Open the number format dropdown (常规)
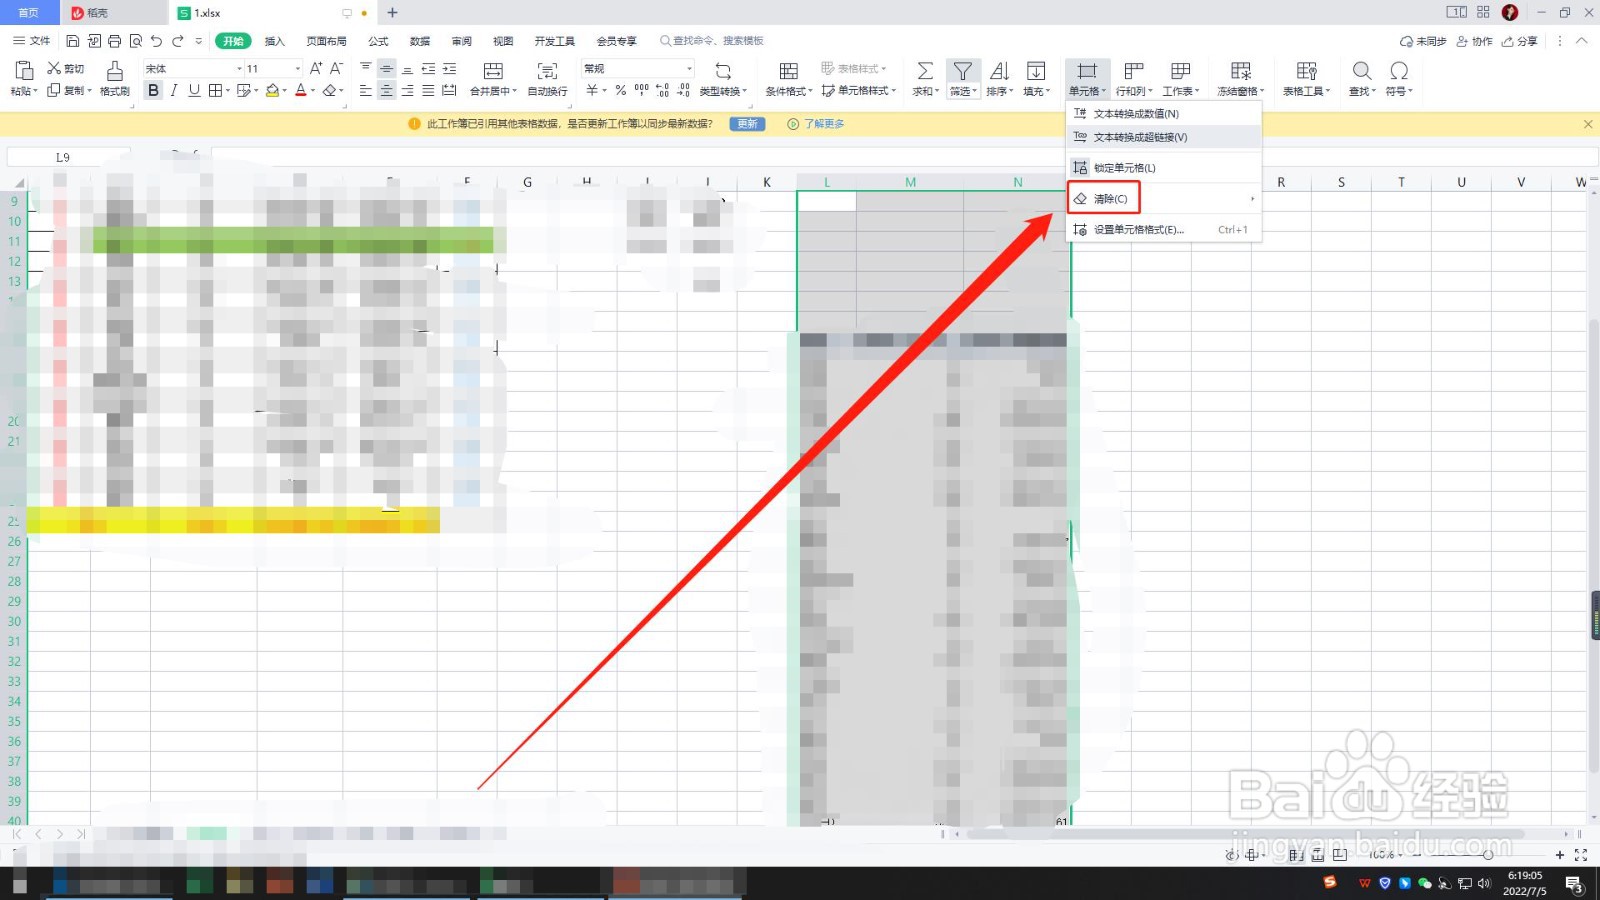This screenshot has width=1600, height=900. coord(689,68)
